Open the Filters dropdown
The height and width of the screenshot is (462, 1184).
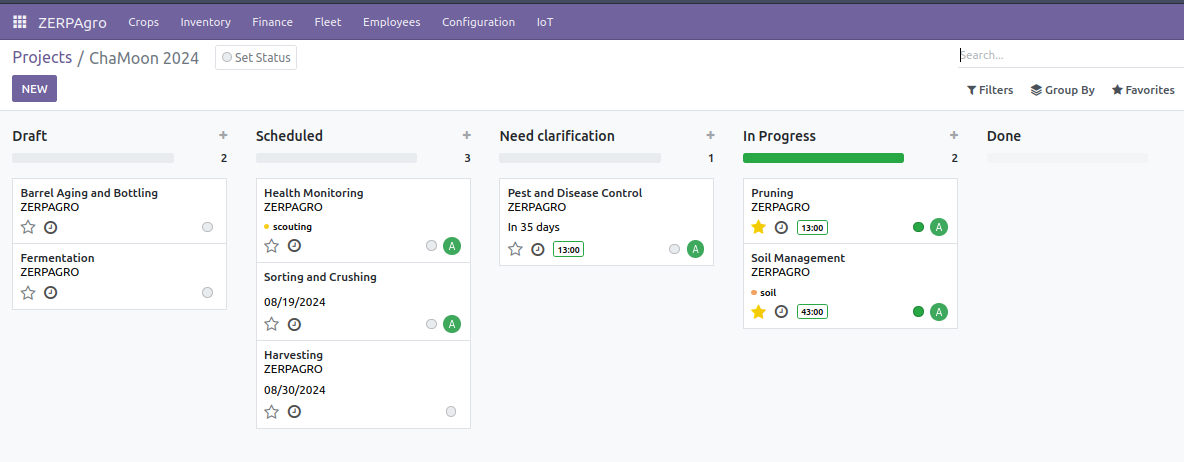click(990, 90)
